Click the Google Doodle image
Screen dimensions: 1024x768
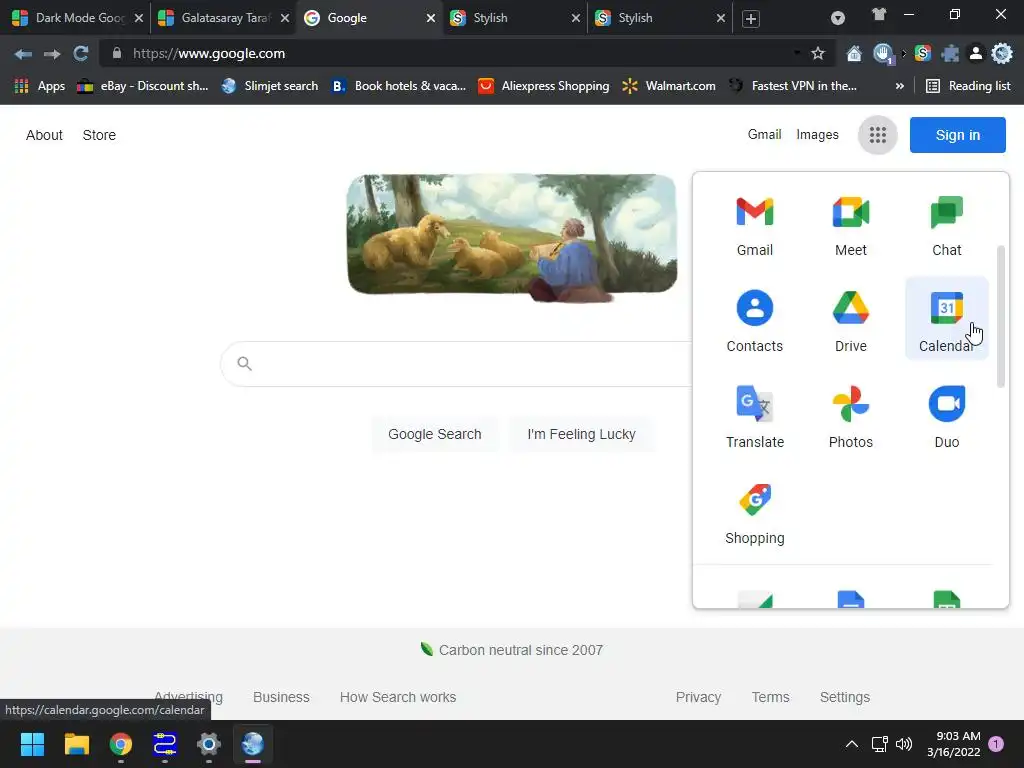click(x=511, y=238)
